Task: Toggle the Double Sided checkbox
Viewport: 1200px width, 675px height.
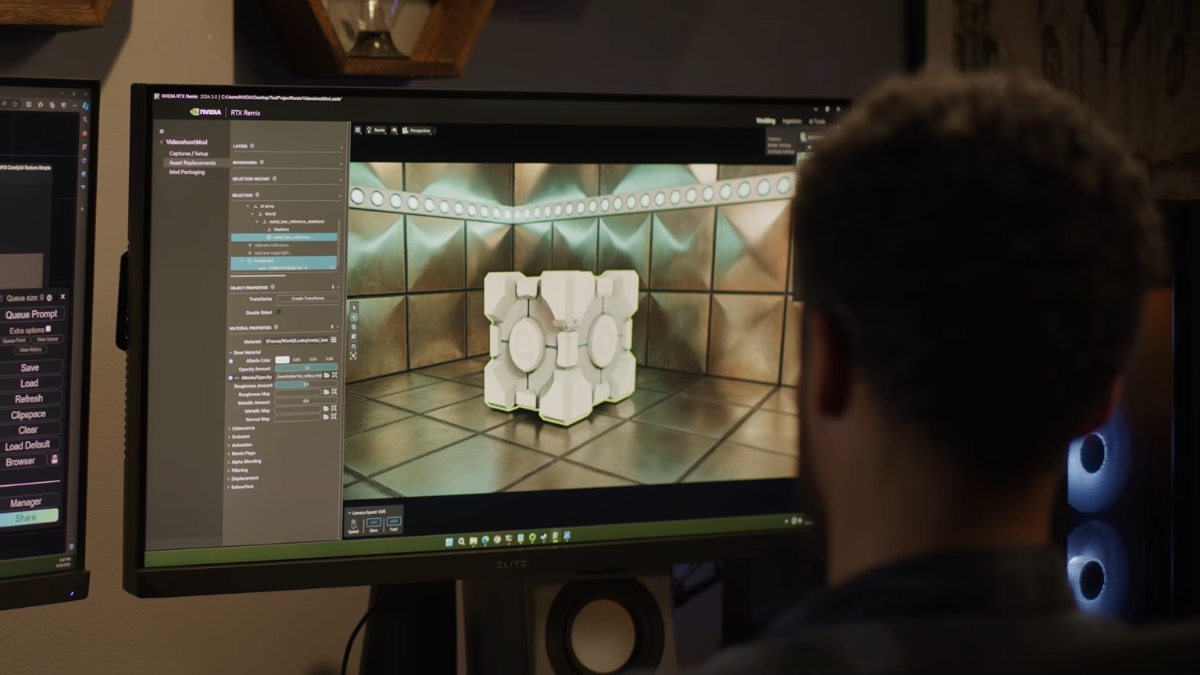Action: pyautogui.click(x=278, y=312)
